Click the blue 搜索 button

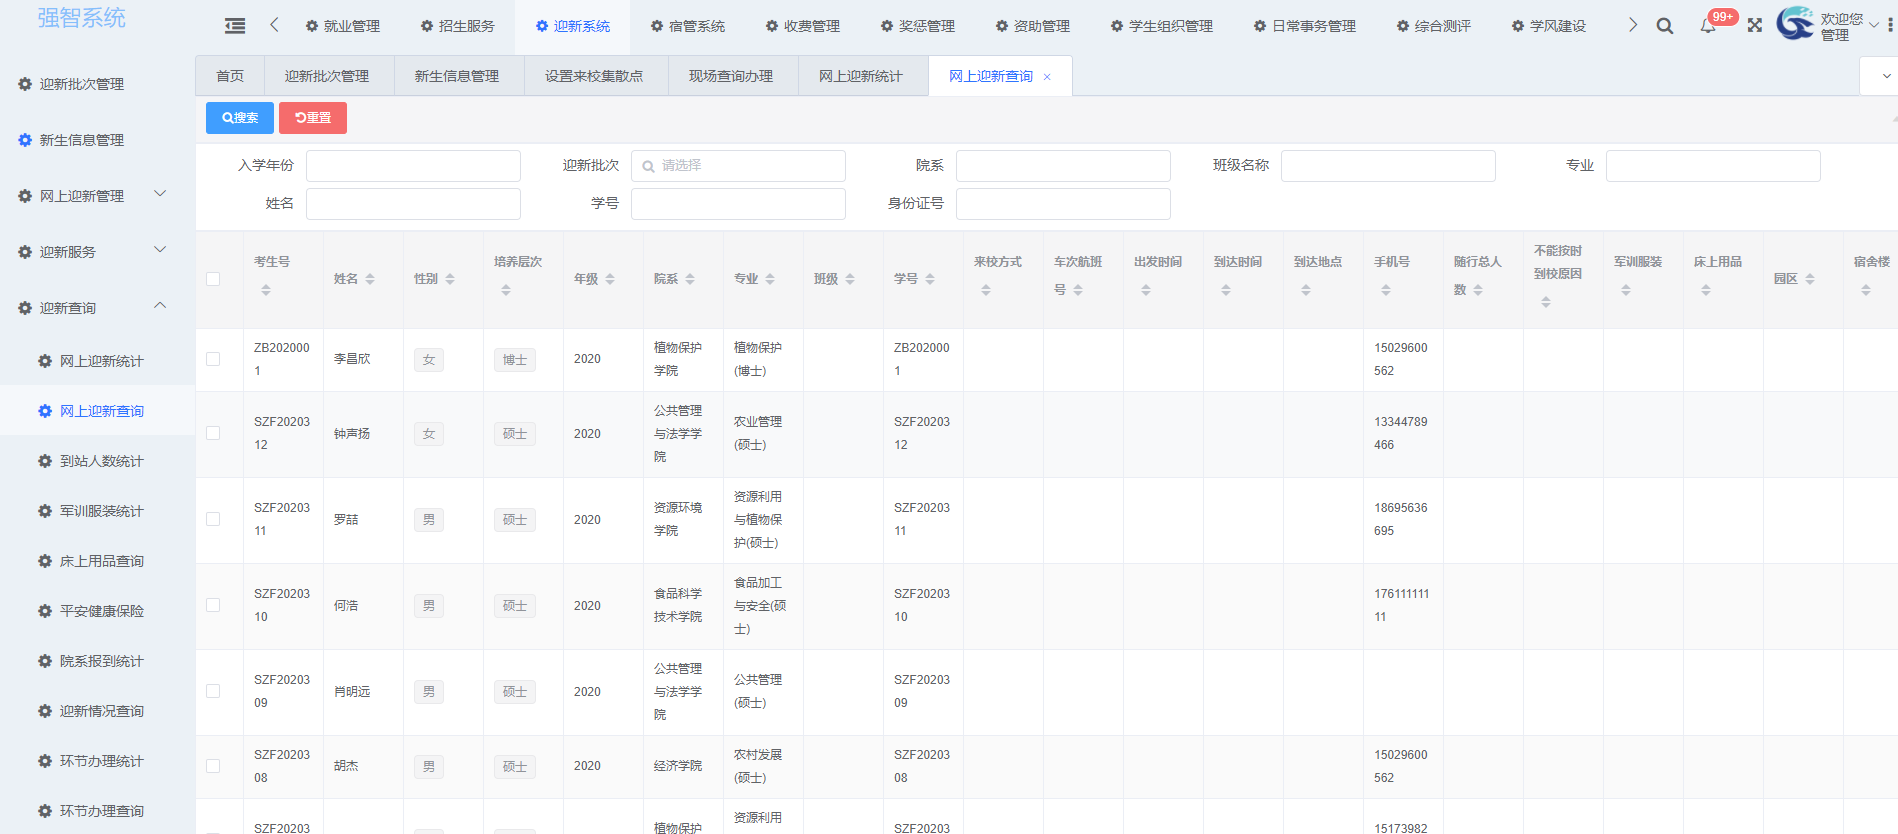(240, 118)
